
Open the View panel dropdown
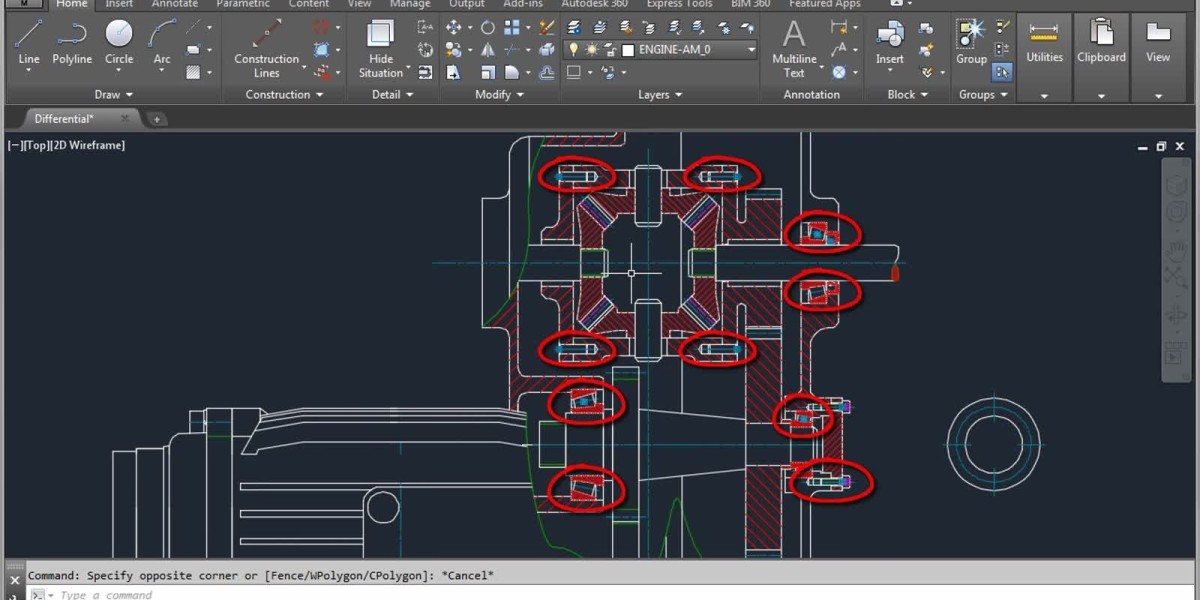(x=1158, y=96)
